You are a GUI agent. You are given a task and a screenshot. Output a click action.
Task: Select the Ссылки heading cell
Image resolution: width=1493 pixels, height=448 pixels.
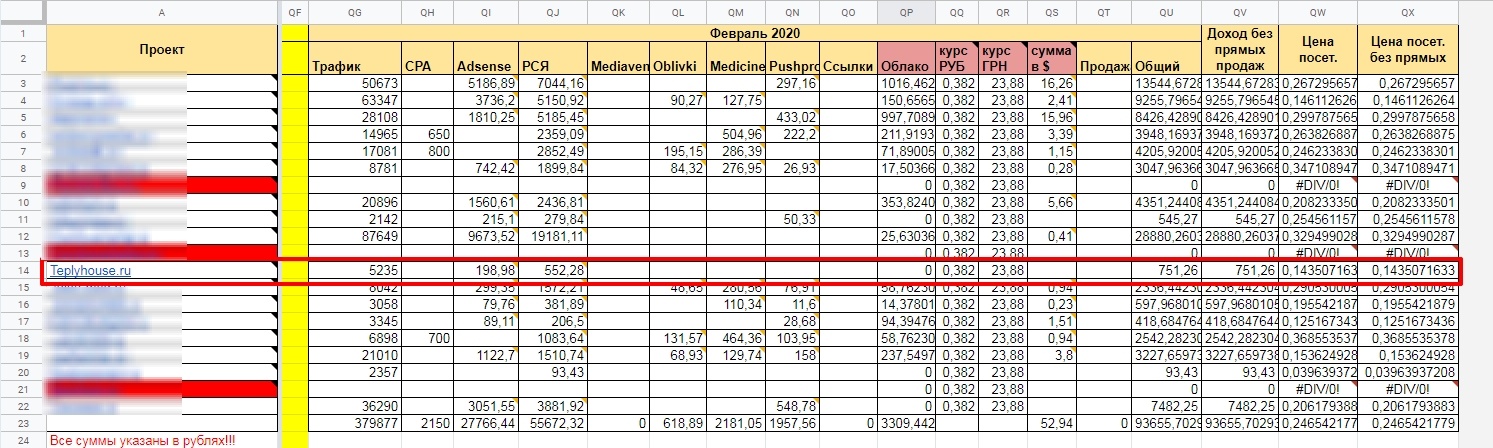[x=848, y=58]
